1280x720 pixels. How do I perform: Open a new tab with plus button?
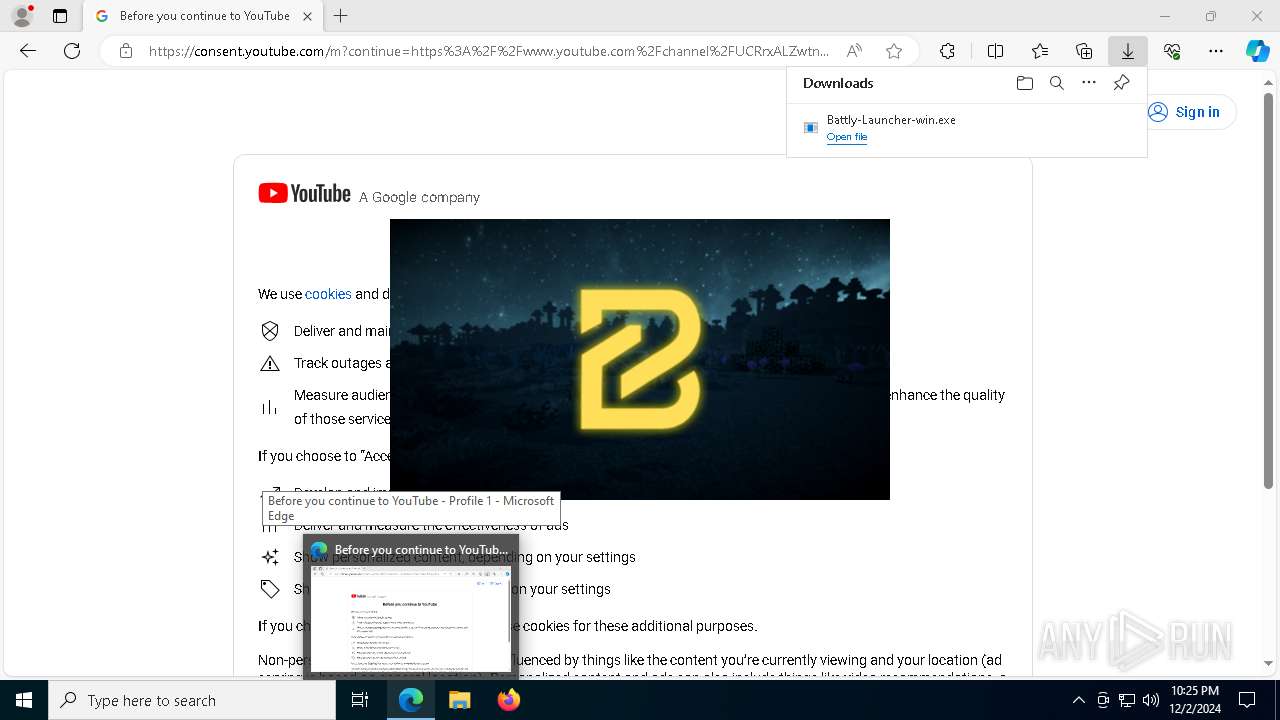(341, 16)
